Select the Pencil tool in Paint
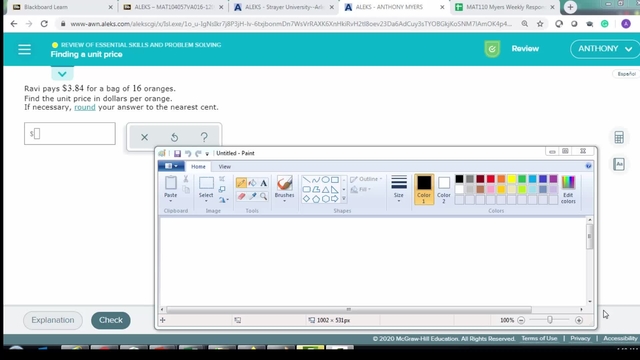This screenshot has width=640, height=360. (241, 183)
